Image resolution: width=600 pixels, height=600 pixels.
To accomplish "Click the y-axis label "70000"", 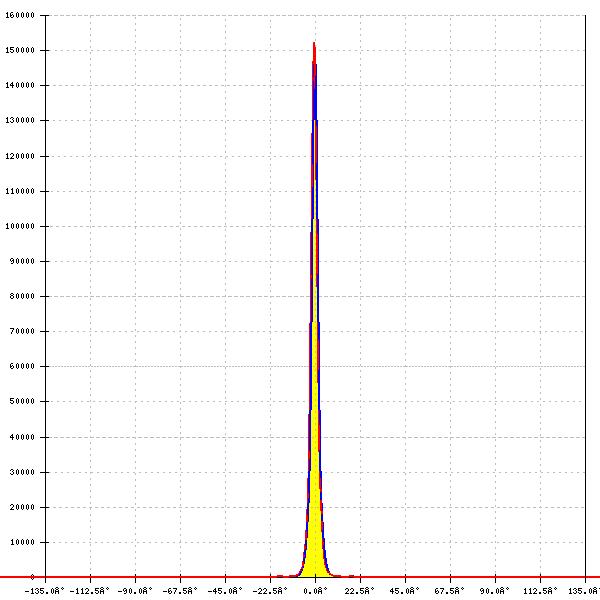I will [22, 331].
